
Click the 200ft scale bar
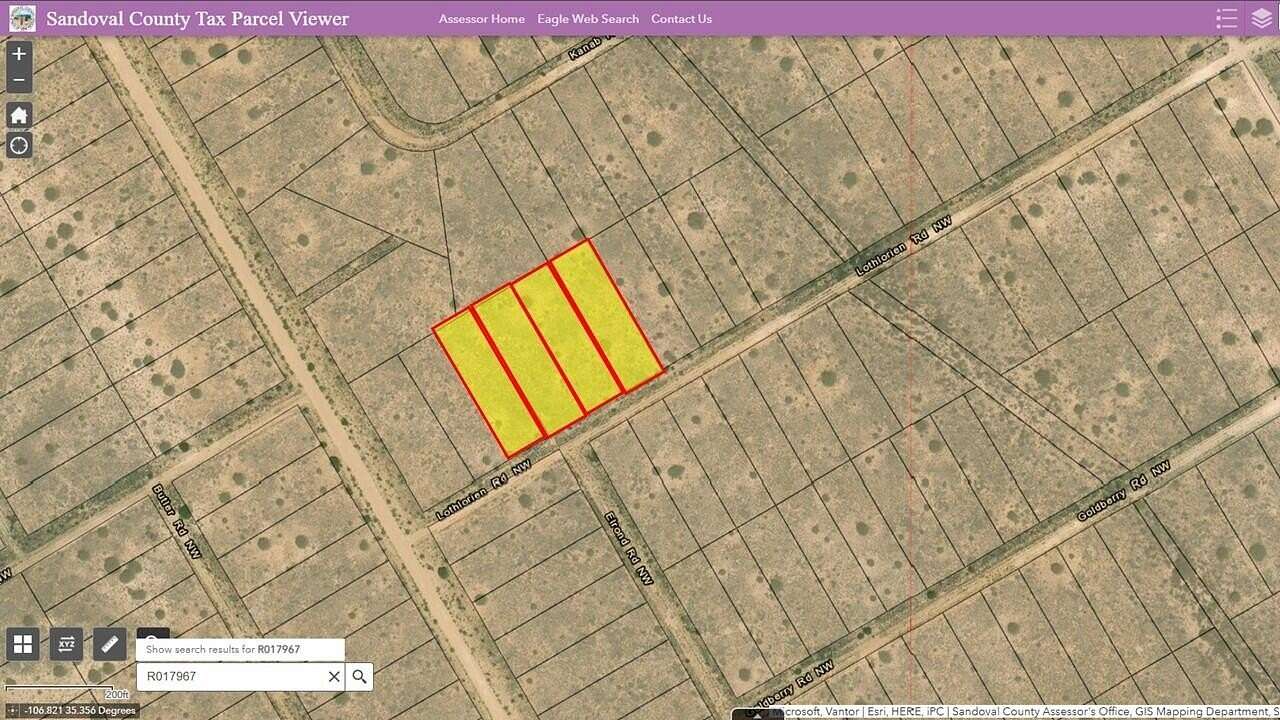[x=68, y=692]
